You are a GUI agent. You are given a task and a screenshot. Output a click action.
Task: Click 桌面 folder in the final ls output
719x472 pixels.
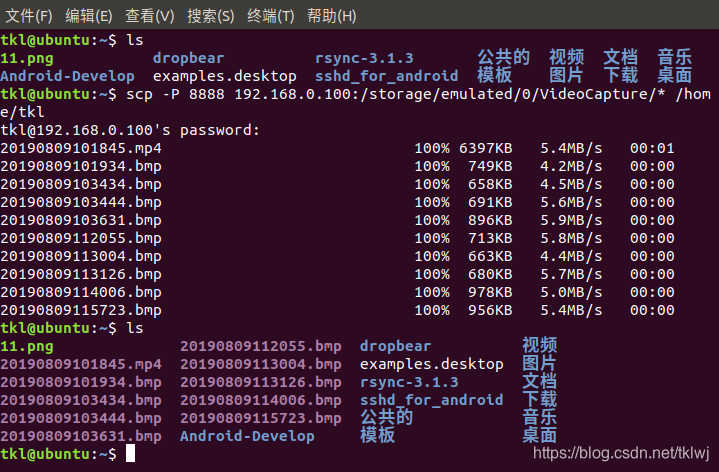[x=539, y=435]
